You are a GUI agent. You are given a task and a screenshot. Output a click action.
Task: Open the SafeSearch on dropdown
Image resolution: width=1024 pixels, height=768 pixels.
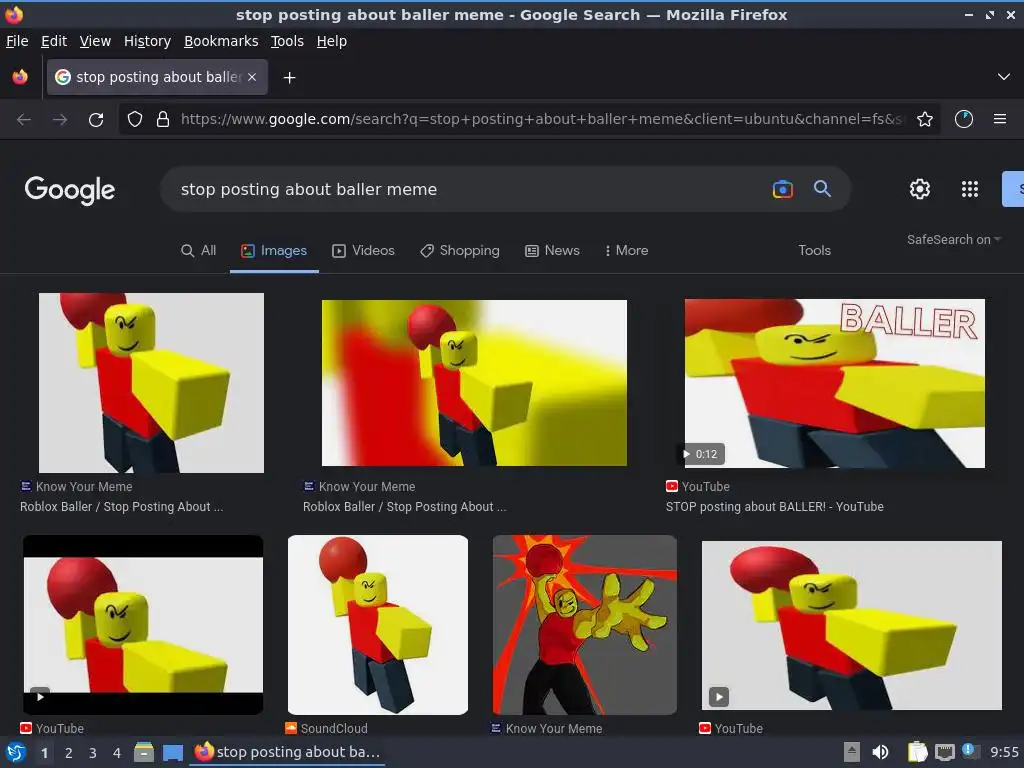click(953, 240)
